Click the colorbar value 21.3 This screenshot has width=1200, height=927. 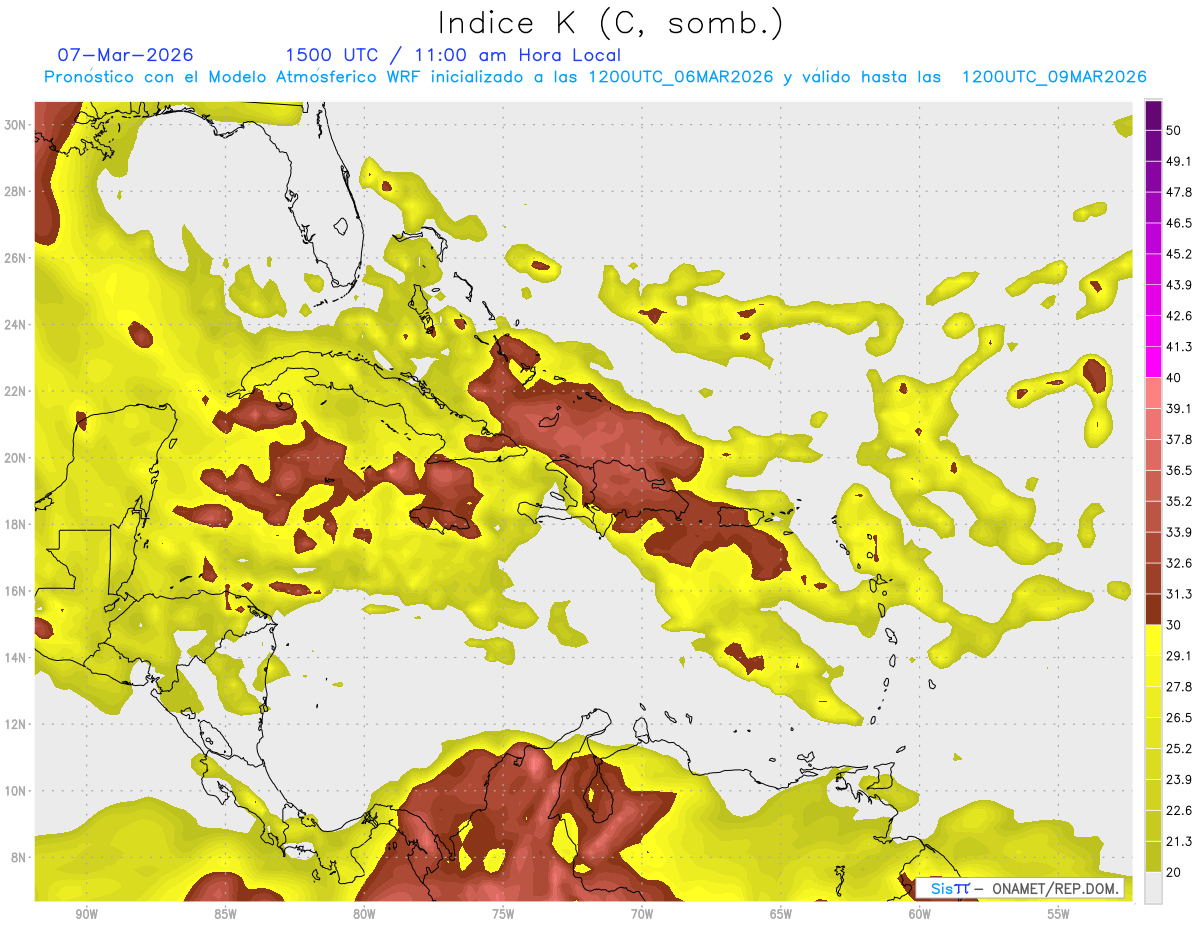[1179, 842]
